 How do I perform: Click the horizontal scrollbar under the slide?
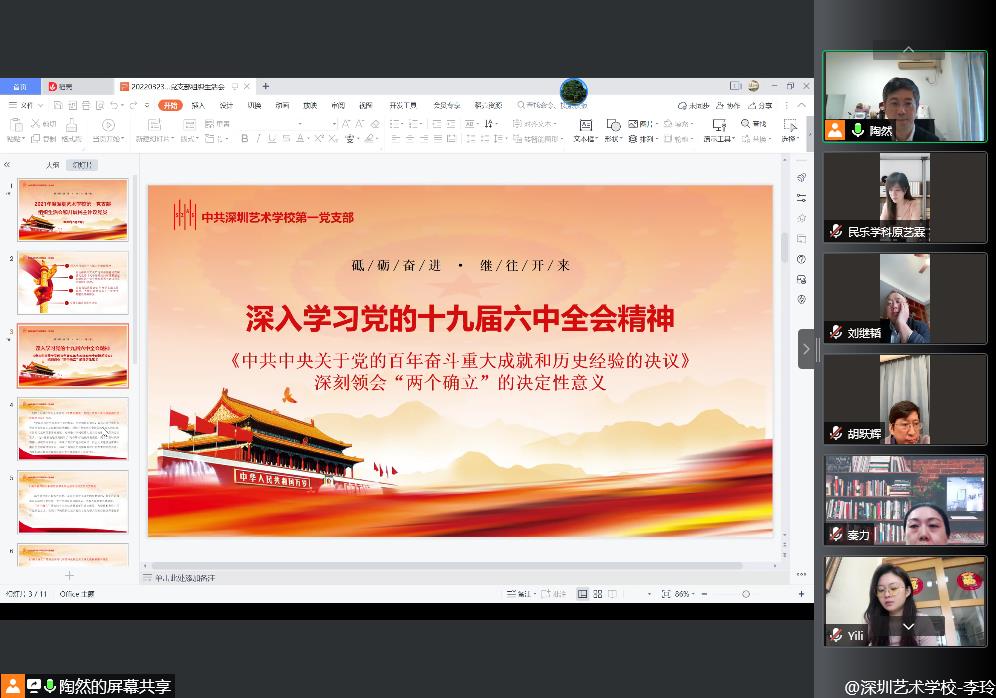tap(445, 565)
